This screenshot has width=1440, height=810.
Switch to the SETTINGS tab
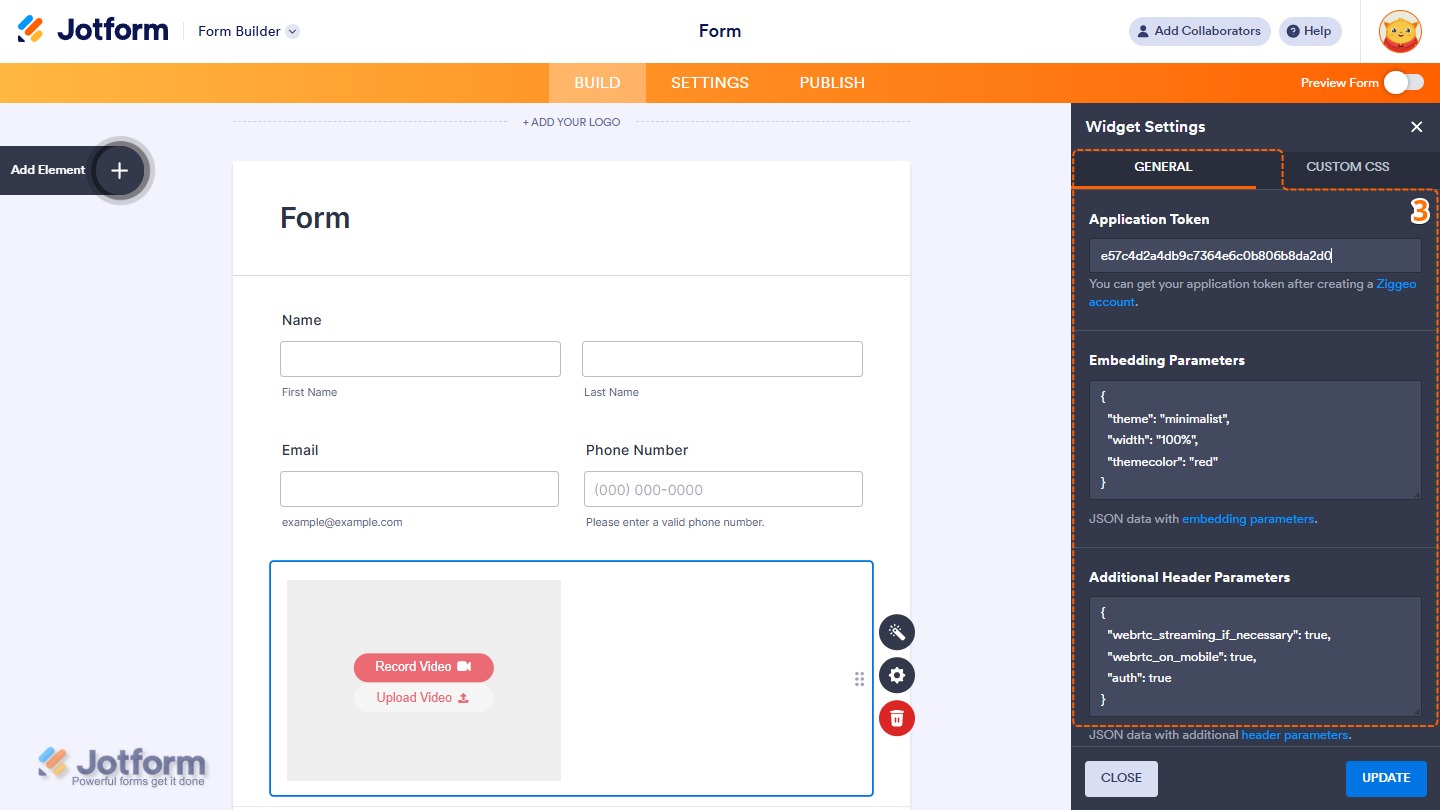tap(709, 83)
